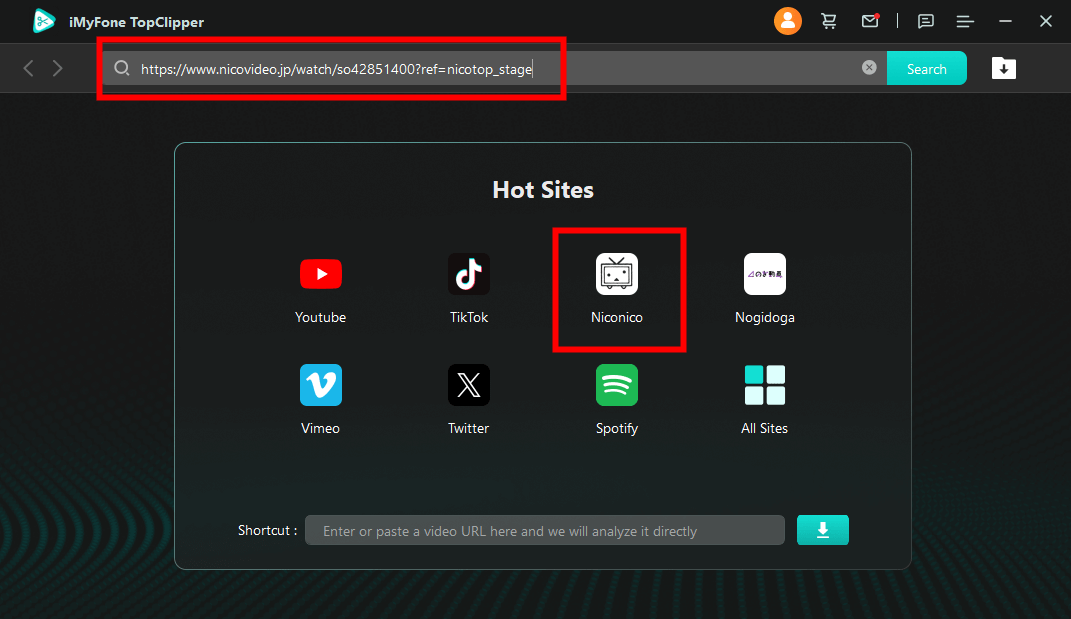1071x619 pixels.
Task: Open the shopping cart icon
Action: click(829, 21)
